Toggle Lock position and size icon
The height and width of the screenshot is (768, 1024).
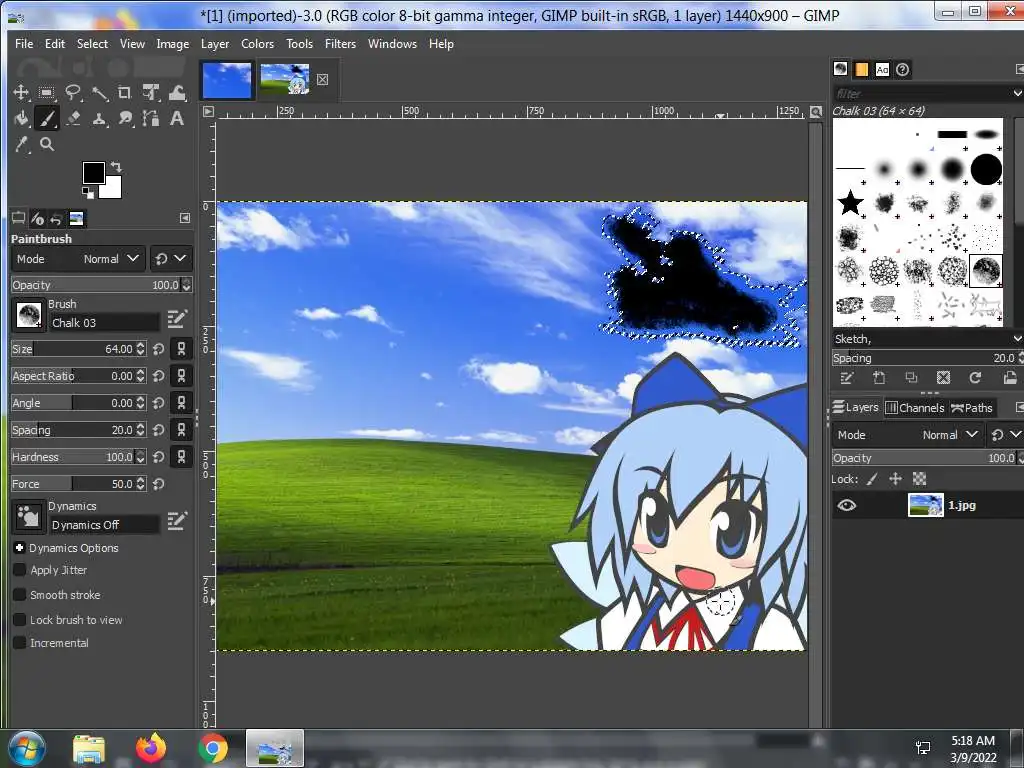[895, 479]
